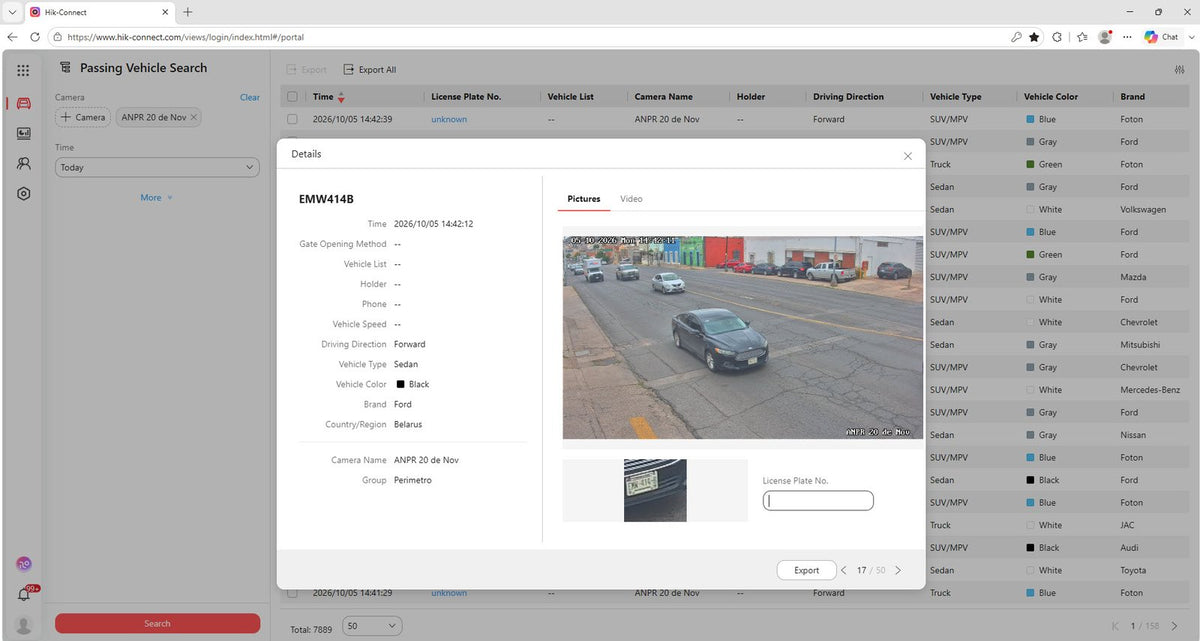Click the Volkswagen brand cell
The width and height of the screenshot is (1200, 641).
tap(1144, 210)
